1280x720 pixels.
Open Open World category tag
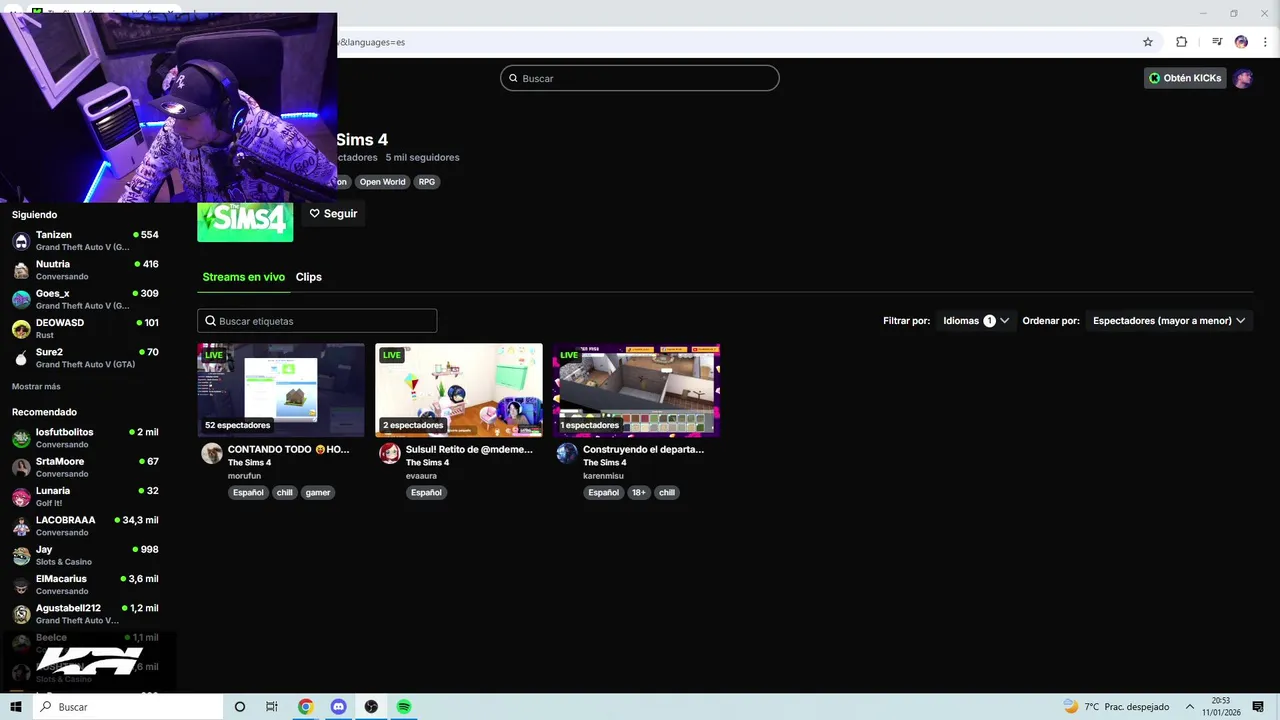pos(383,182)
